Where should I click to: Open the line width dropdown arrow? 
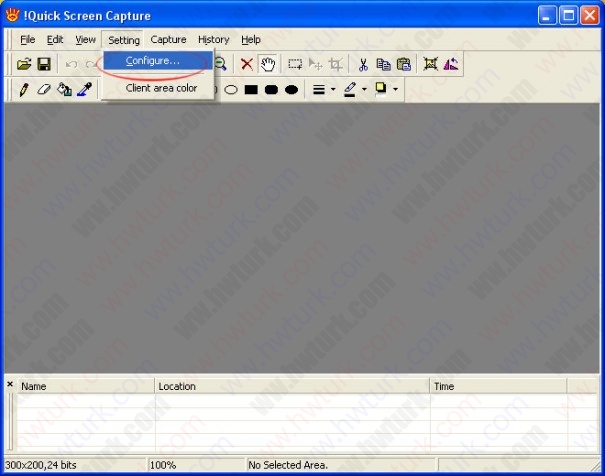click(333, 90)
